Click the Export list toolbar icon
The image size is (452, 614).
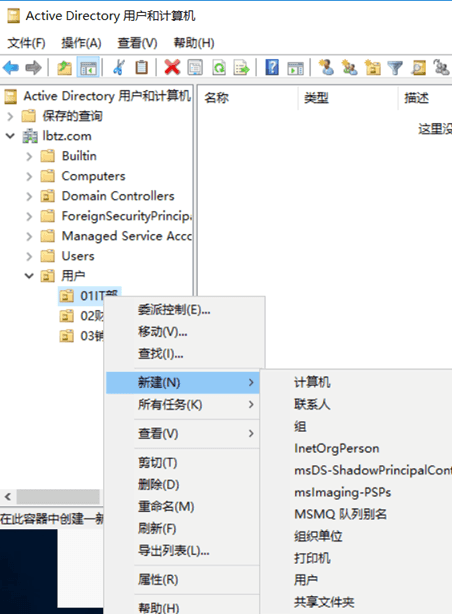242,68
